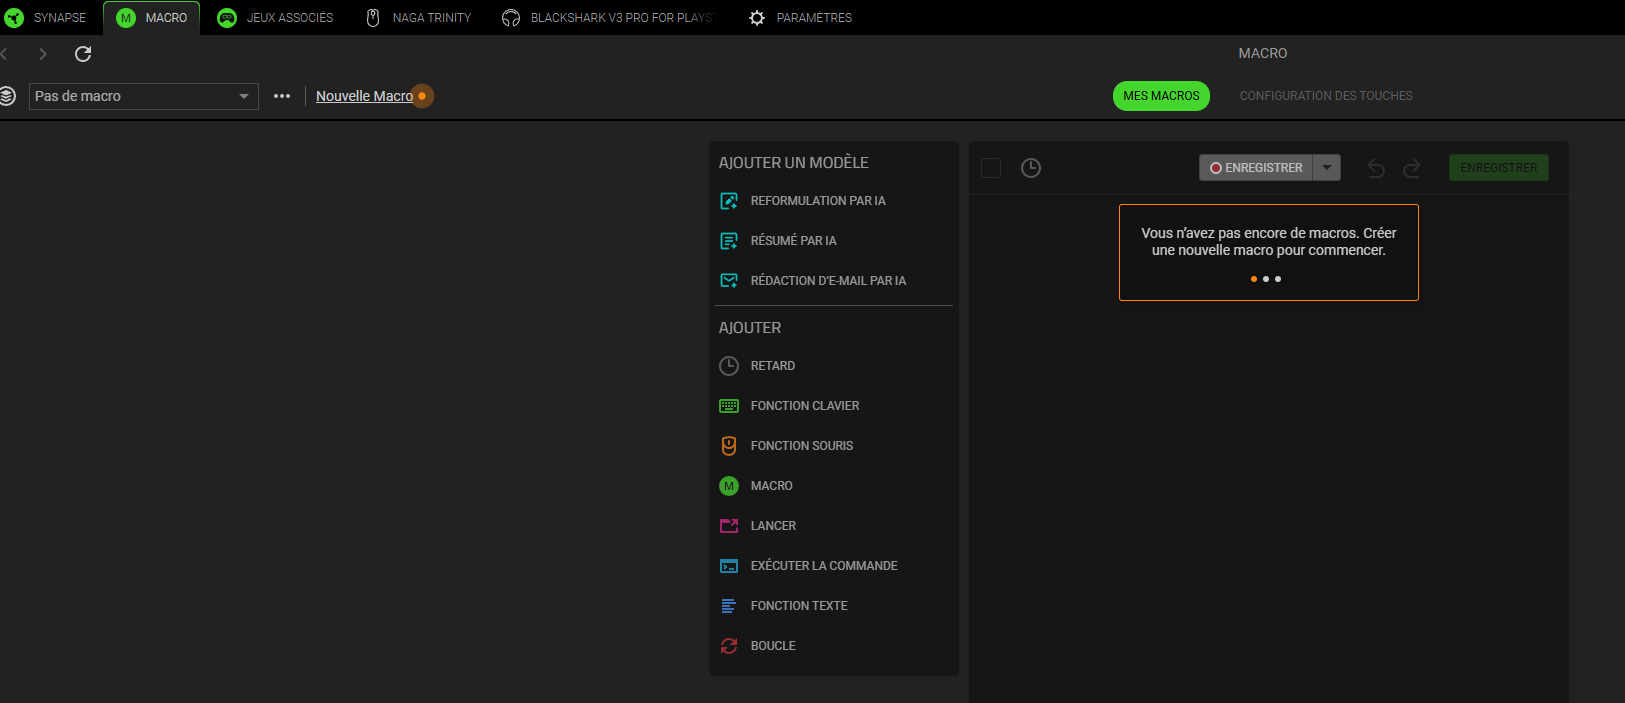Screen dimensions: 1625x703
Task: Open Configuration des touches view
Action: pyautogui.click(x=1326, y=96)
